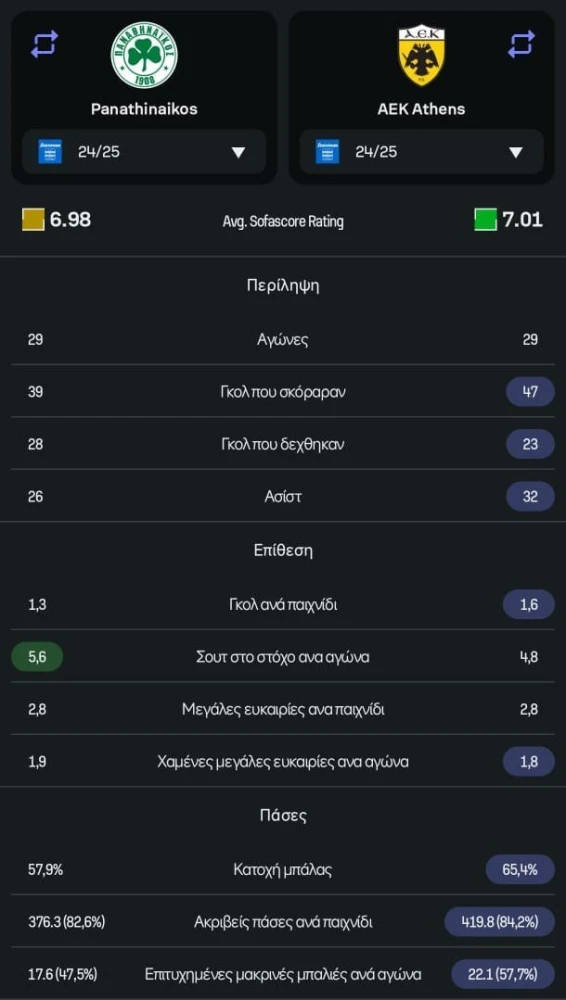Click the league logo in Panathinaikos season selector
The height and width of the screenshot is (1000, 566).
coord(50,152)
